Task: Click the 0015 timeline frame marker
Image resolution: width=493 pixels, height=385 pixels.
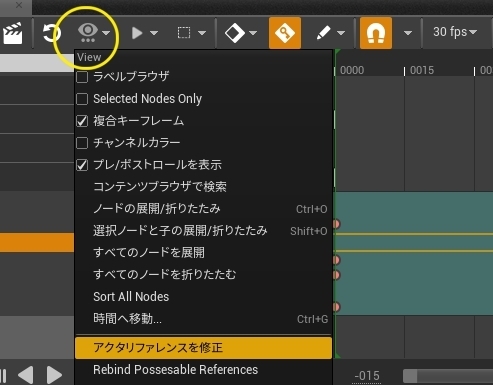Action: click(422, 70)
